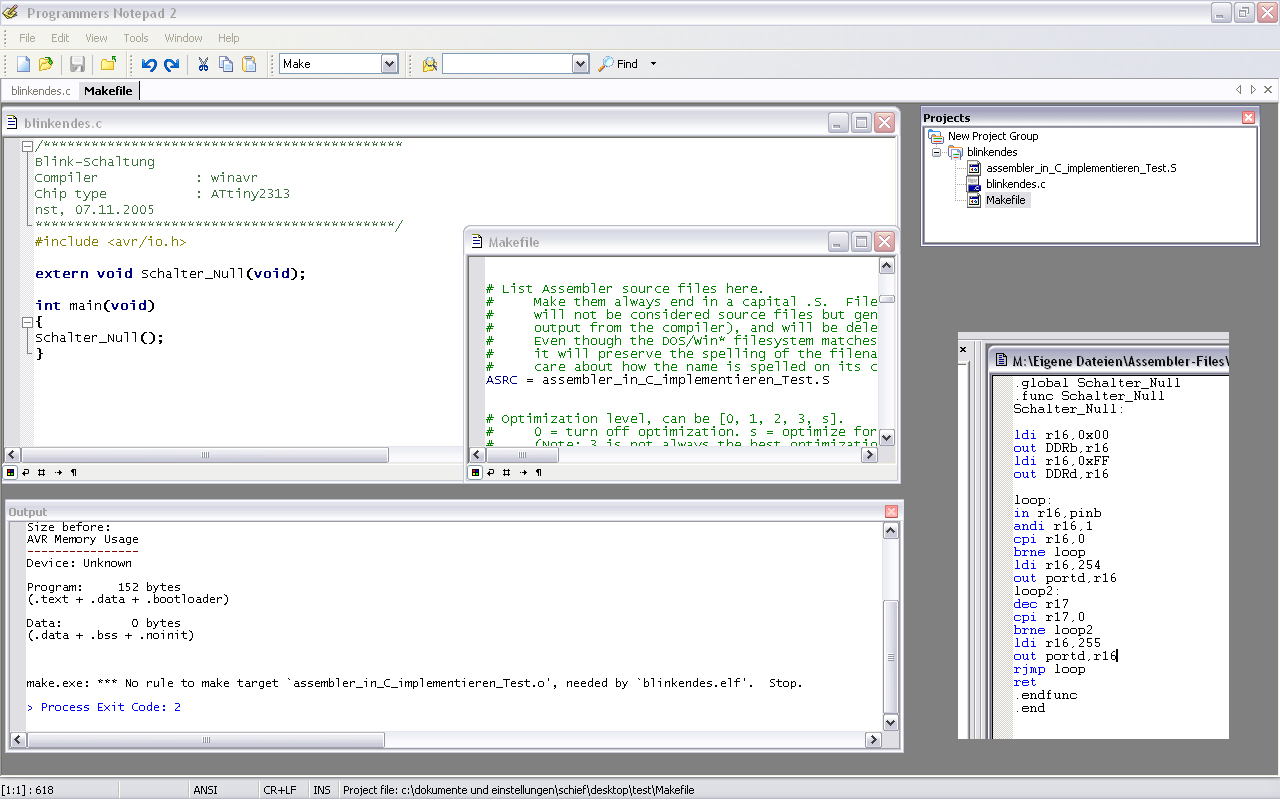Toggle syntax highlighting in blinkendes.c window
Image resolution: width=1280 pixels, height=800 pixels.
click(x=11, y=472)
